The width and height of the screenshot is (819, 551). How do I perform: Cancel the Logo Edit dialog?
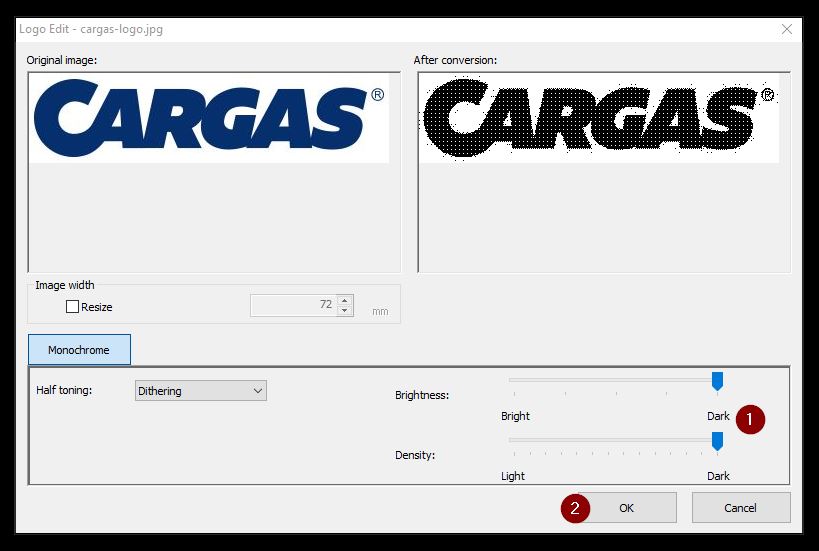coord(741,508)
